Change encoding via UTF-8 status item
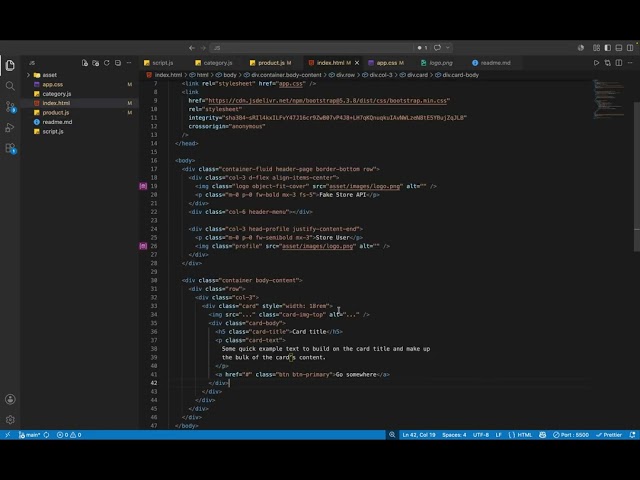Viewport: 640px width, 480px height. coord(481,435)
